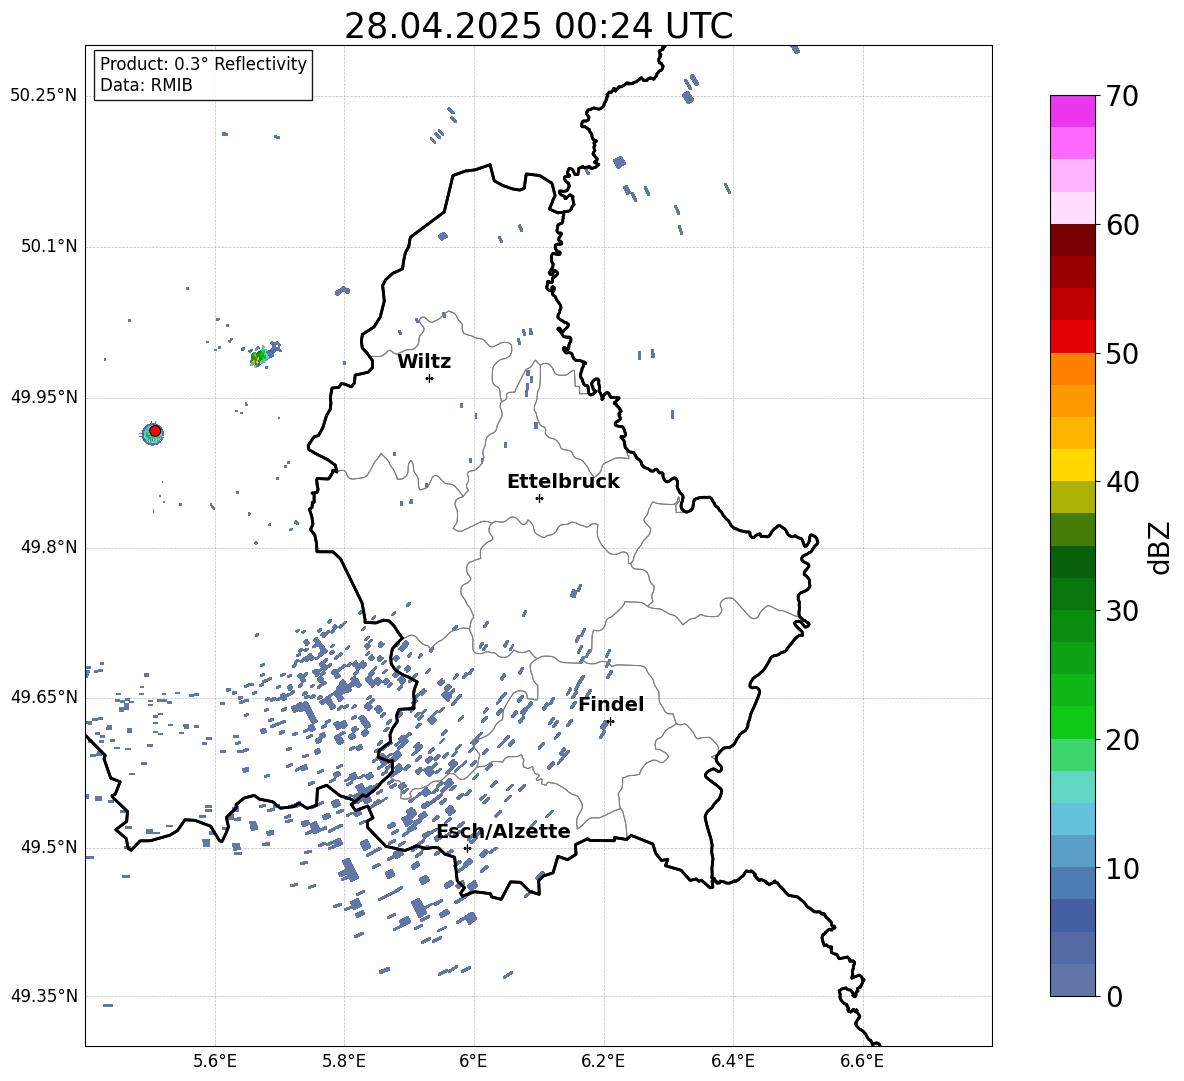Click the 10 tick on the colorbar
This screenshot has width=1184, height=1081.
pyautogui.click(x=1122, y=868)
